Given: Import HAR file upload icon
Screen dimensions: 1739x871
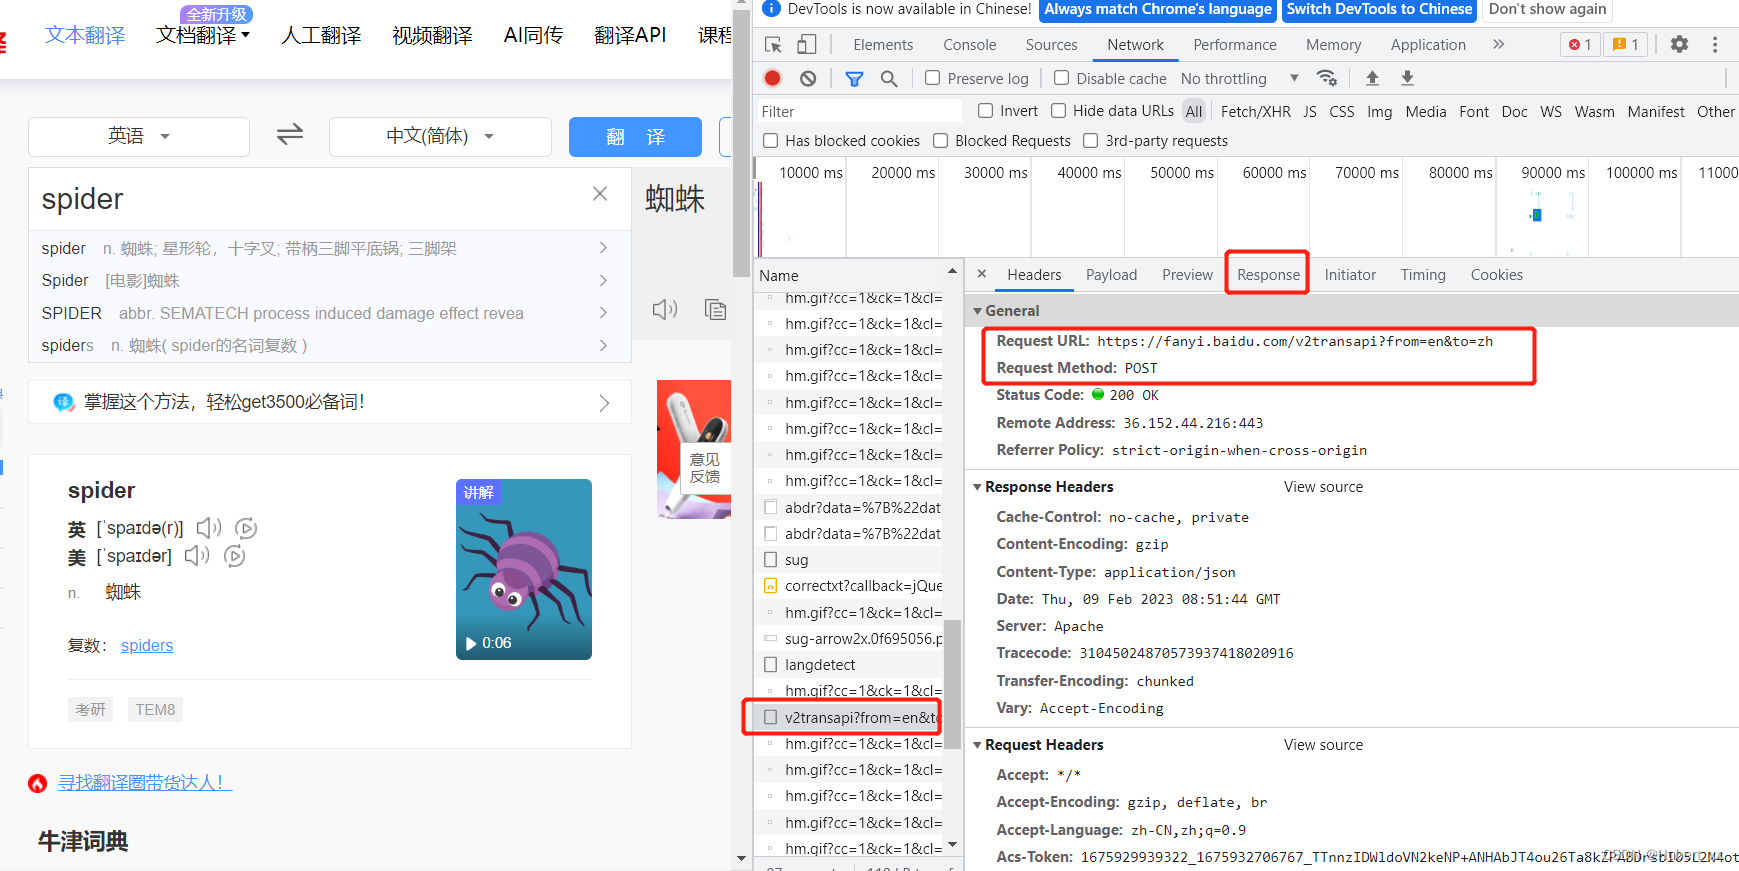Looking at the screenshot, I should tap(1372, 78).
